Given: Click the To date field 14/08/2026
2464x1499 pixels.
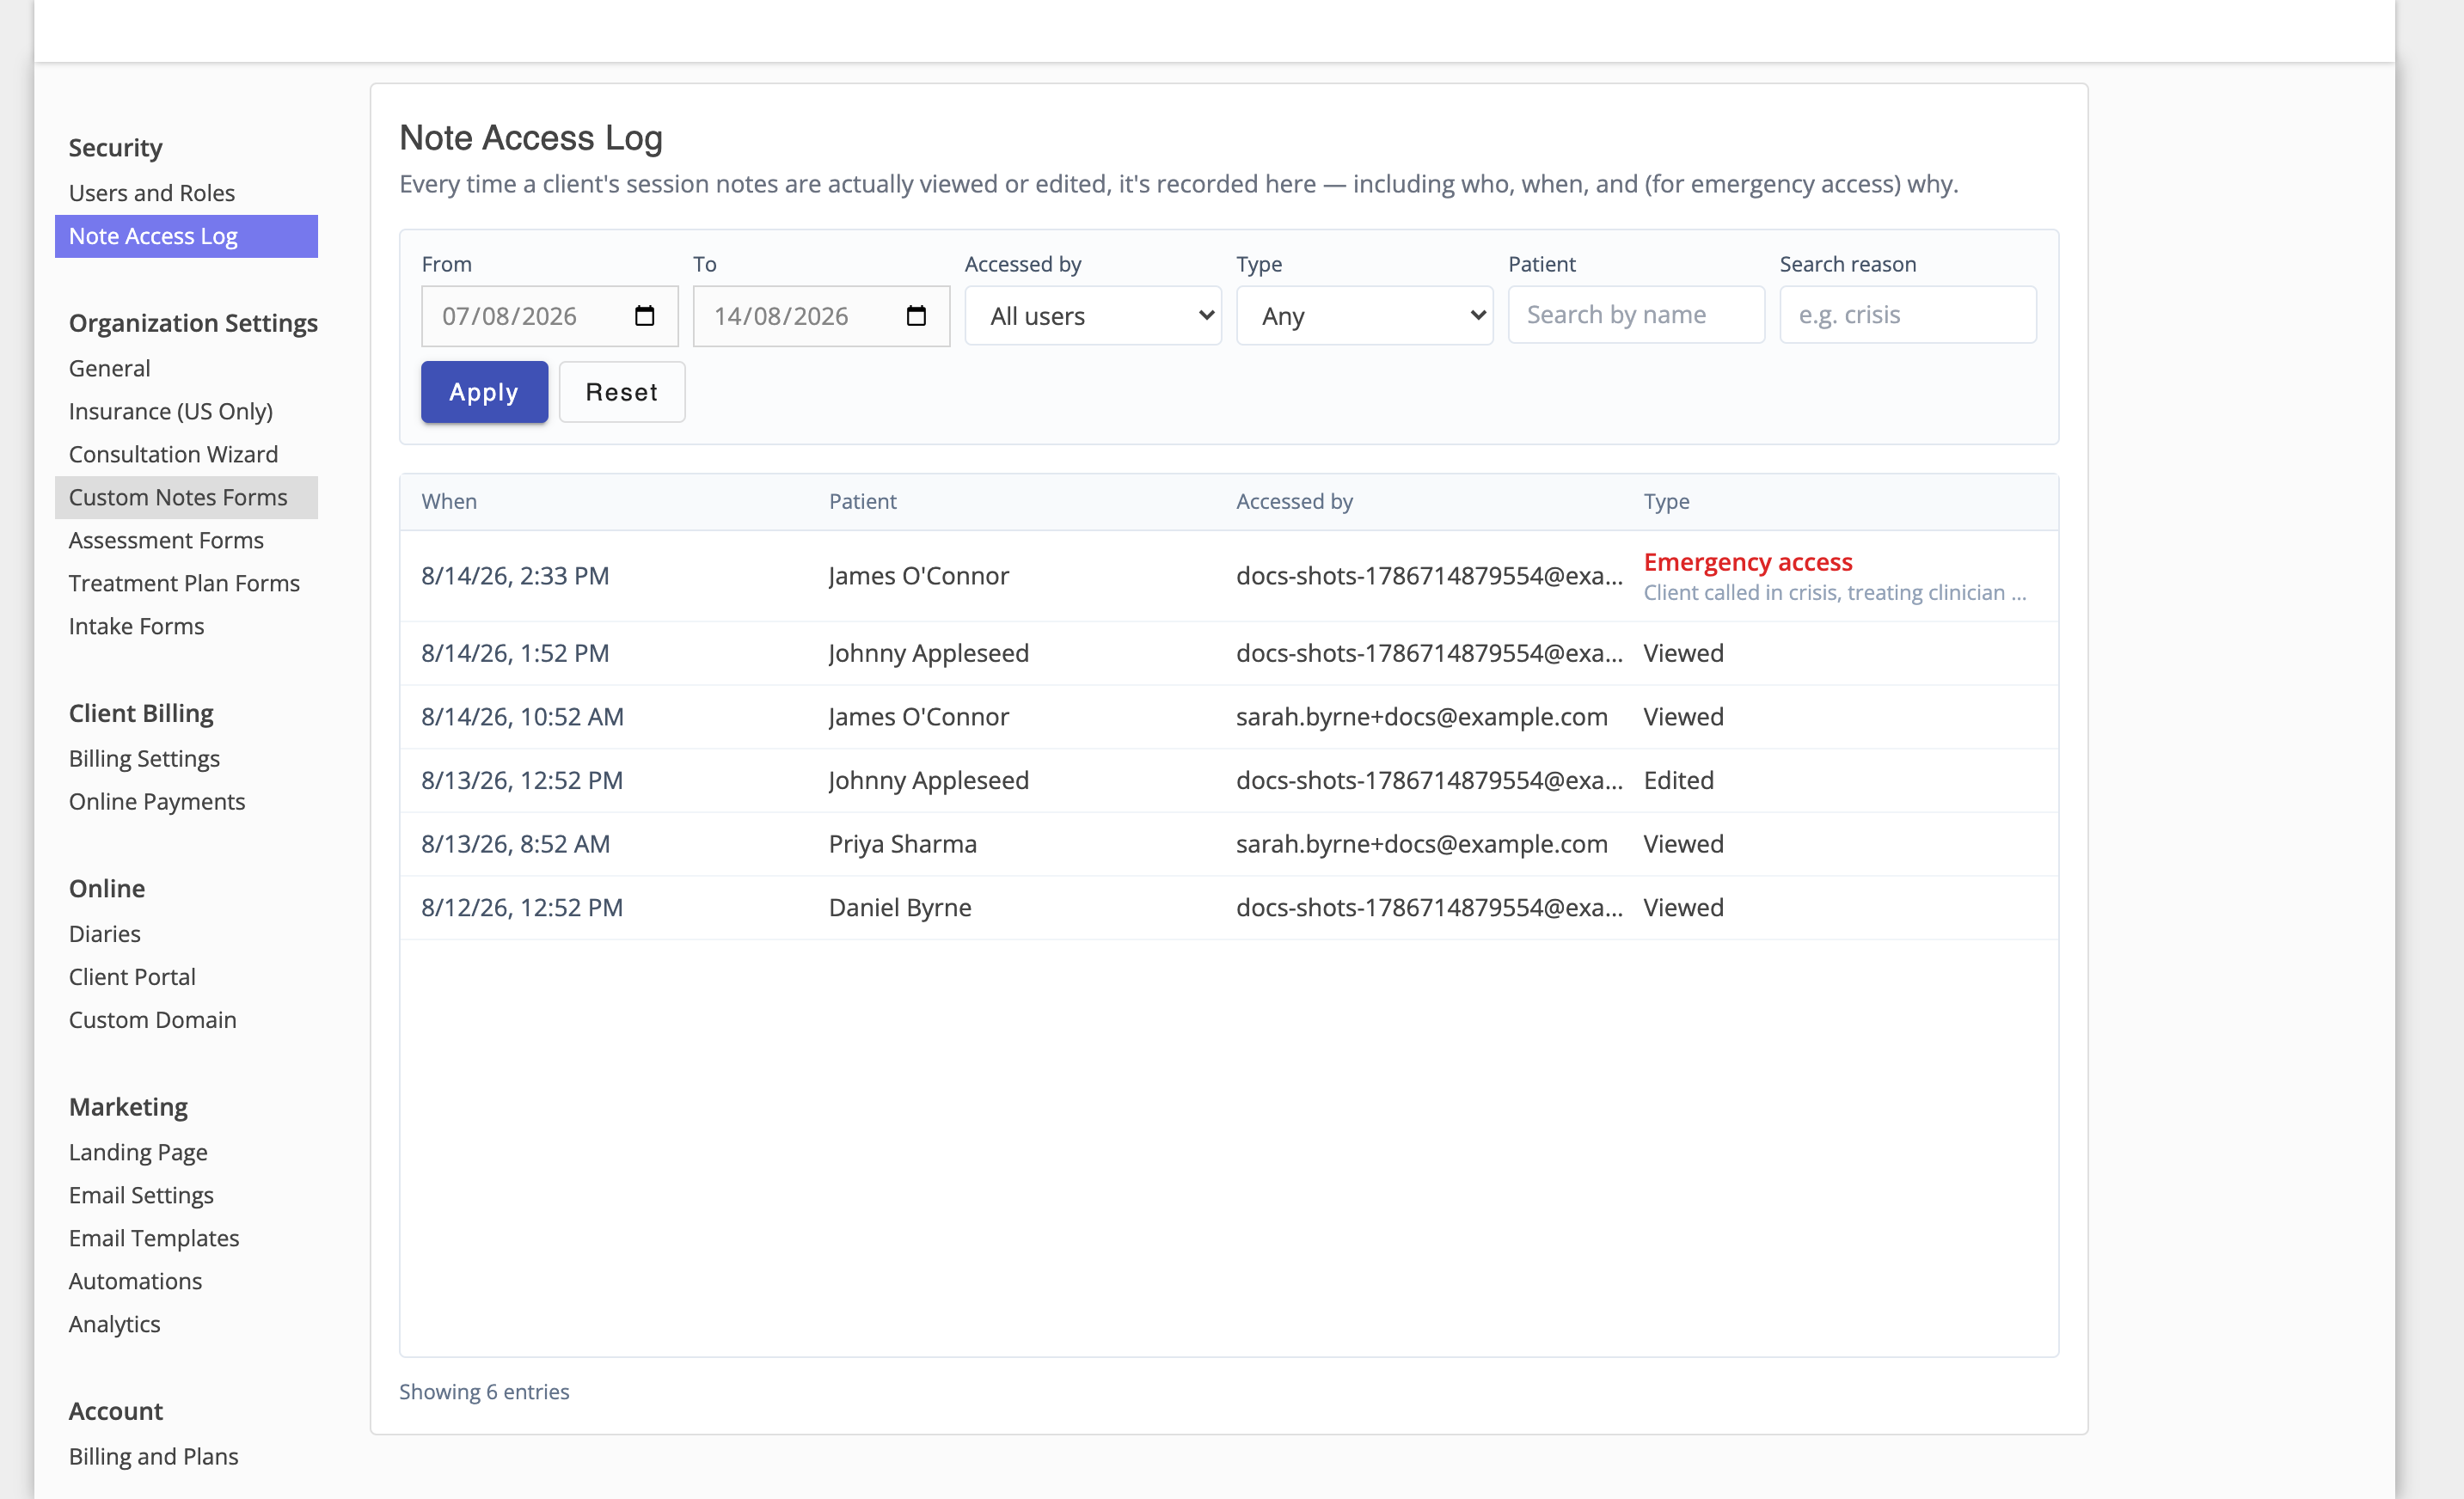Looking at the screenshot, I should [821, 316].
